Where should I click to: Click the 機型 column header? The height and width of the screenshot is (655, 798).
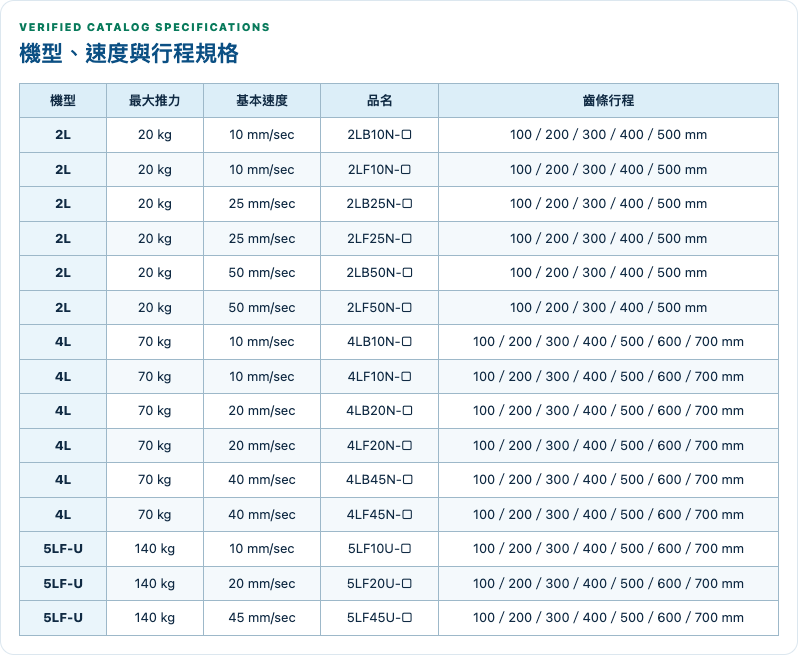point(63,101)
